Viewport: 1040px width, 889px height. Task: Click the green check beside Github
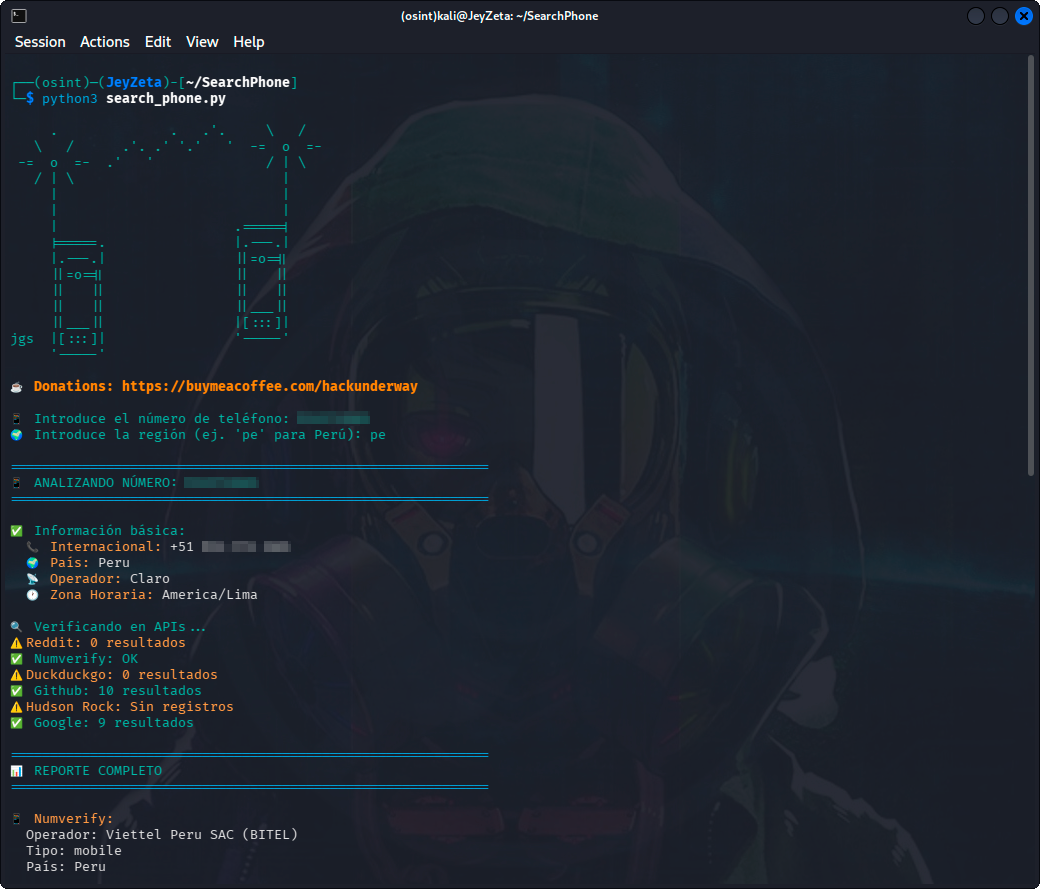(x=17, y=691)
